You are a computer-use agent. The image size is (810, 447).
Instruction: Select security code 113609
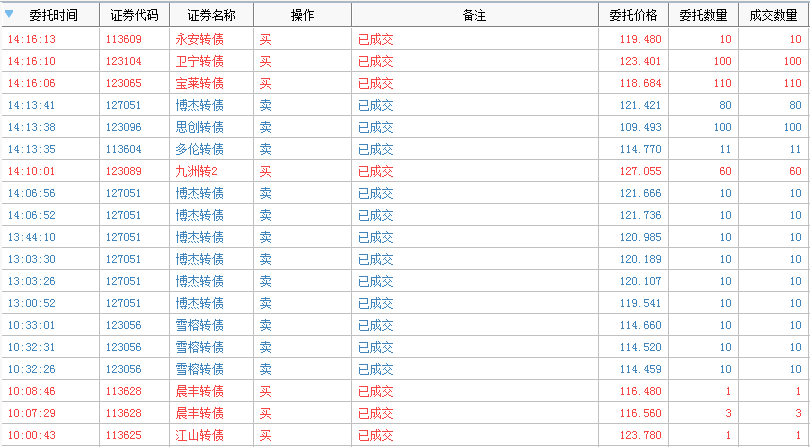pos(123,39)
